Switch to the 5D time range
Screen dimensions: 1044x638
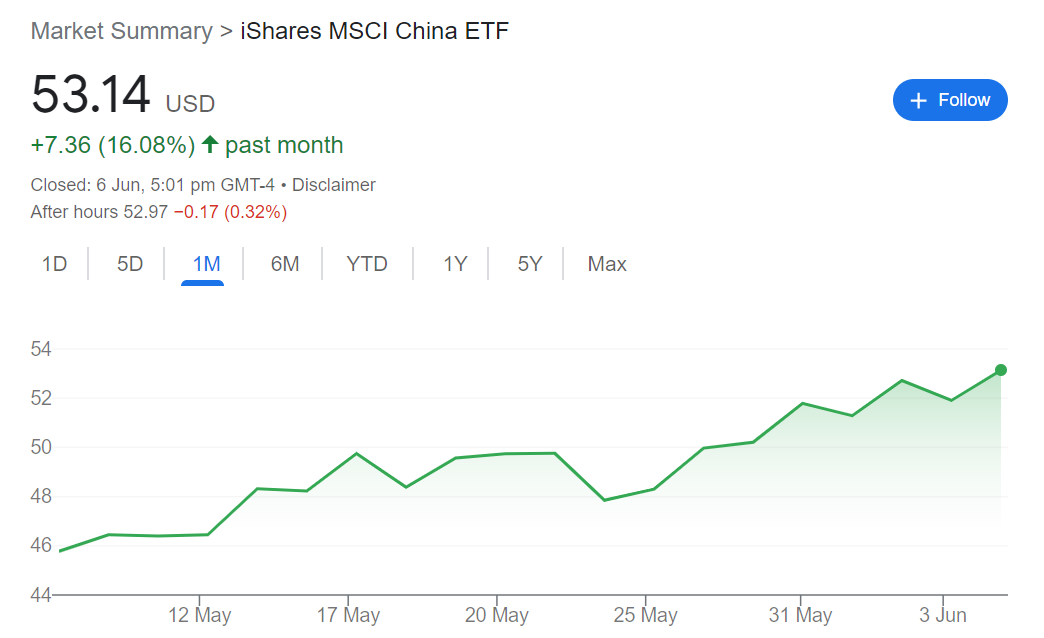(130, 264)
